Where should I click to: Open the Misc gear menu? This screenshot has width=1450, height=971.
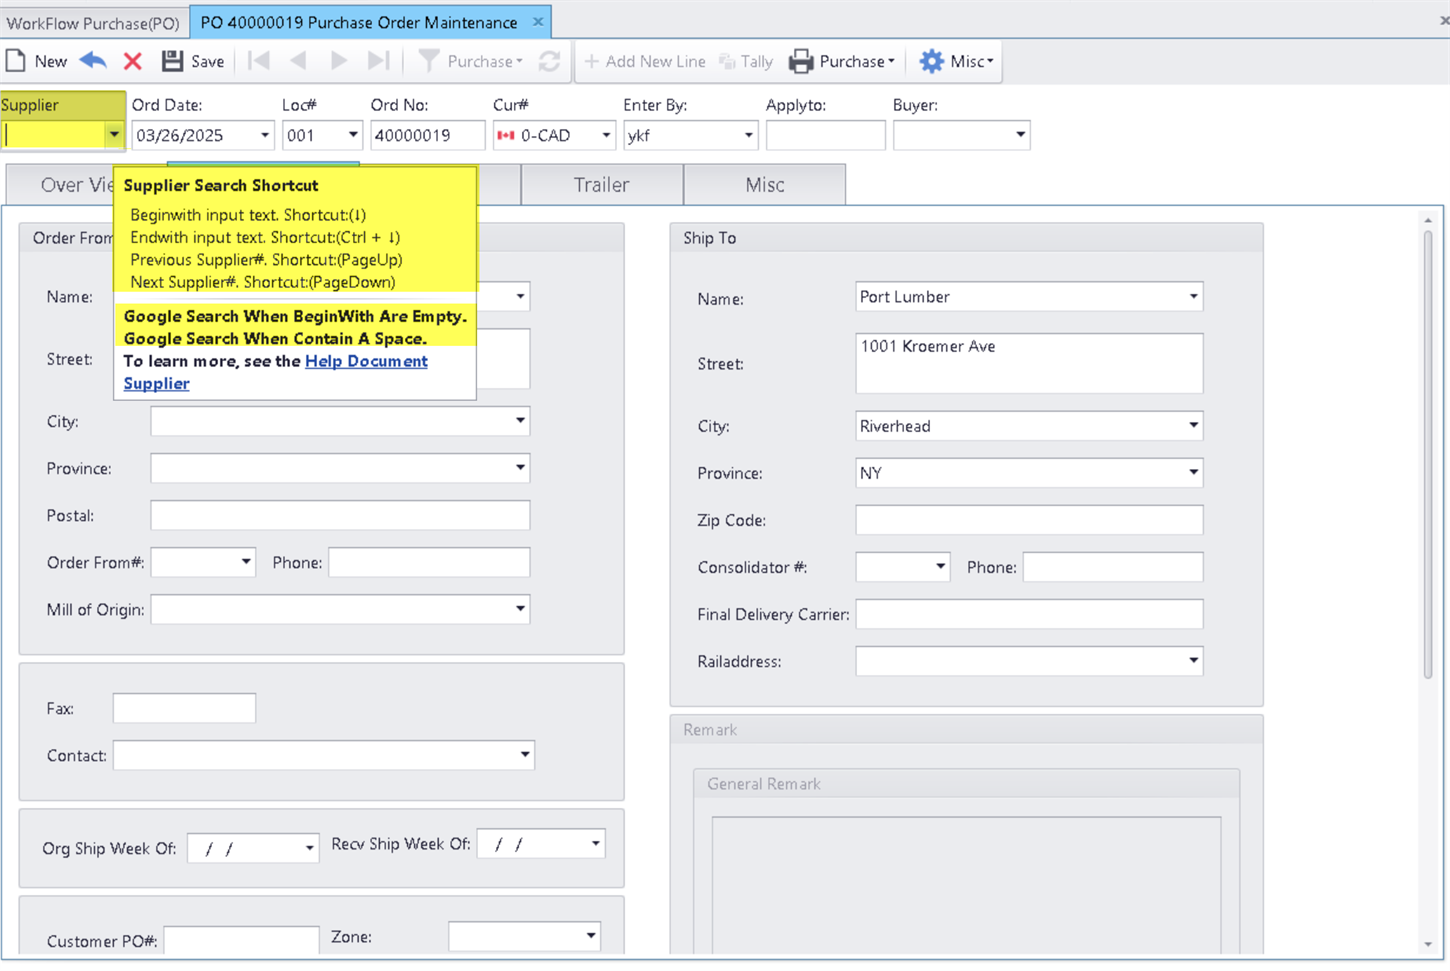956,61
